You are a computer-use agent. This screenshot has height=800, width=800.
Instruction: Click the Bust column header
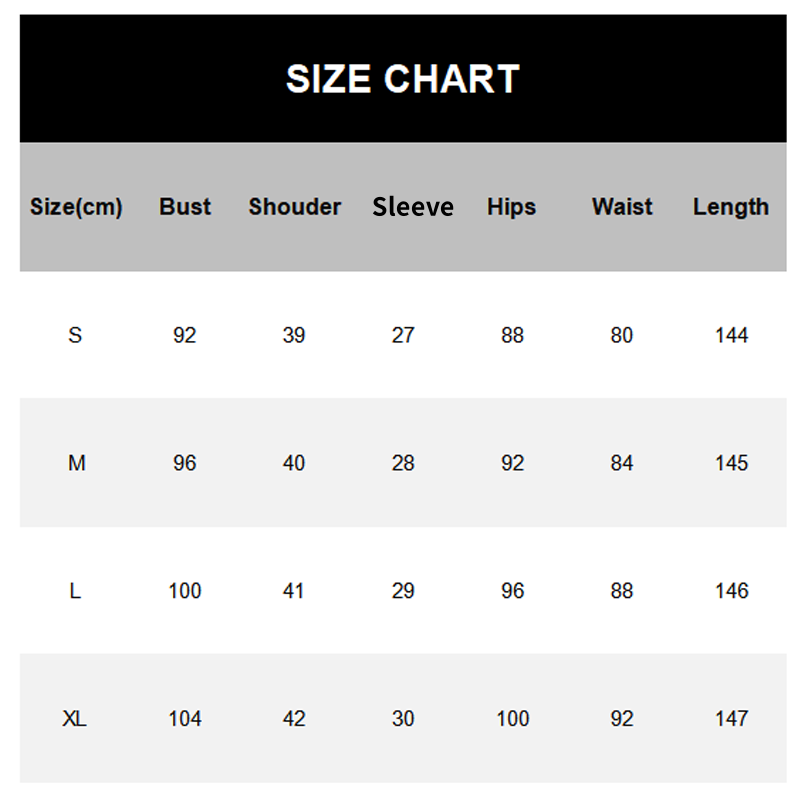[185, 207]
